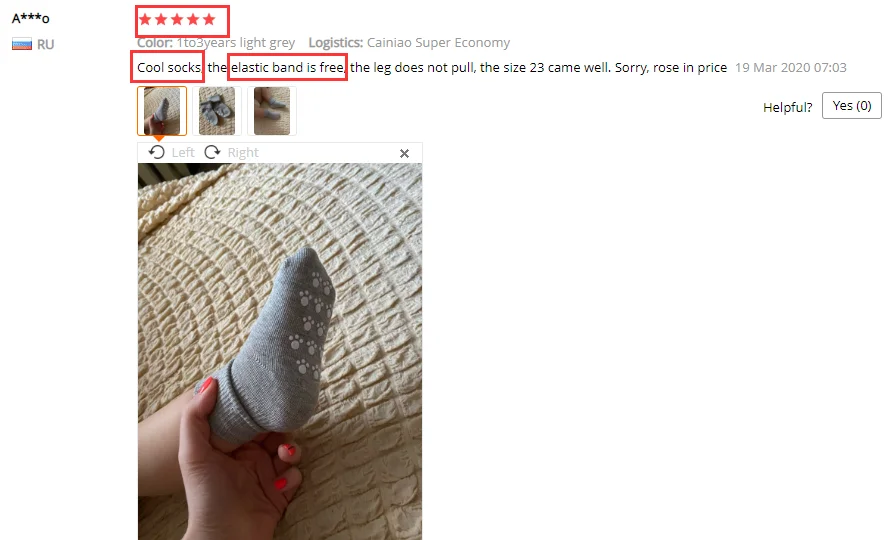Image resolution: width=890 pixels, height=540 pixels.
Task: Mark review helpful with Yes (0)
Action: point(851,106)
